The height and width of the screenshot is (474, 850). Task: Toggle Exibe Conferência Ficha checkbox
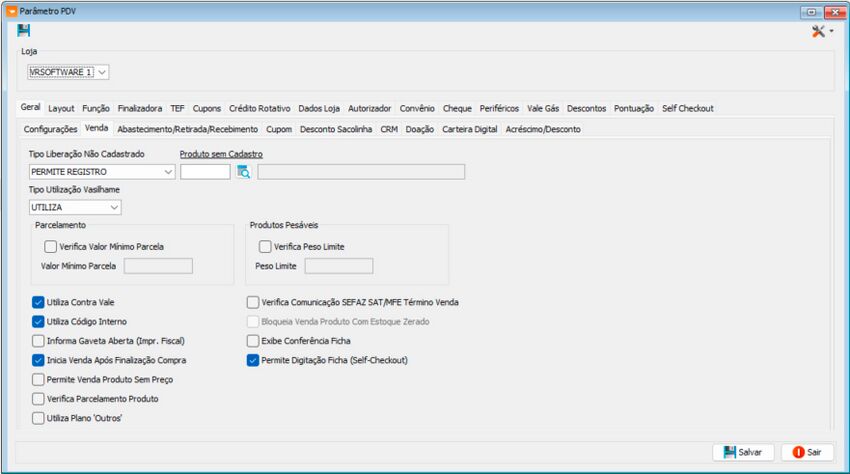(253, 341)
